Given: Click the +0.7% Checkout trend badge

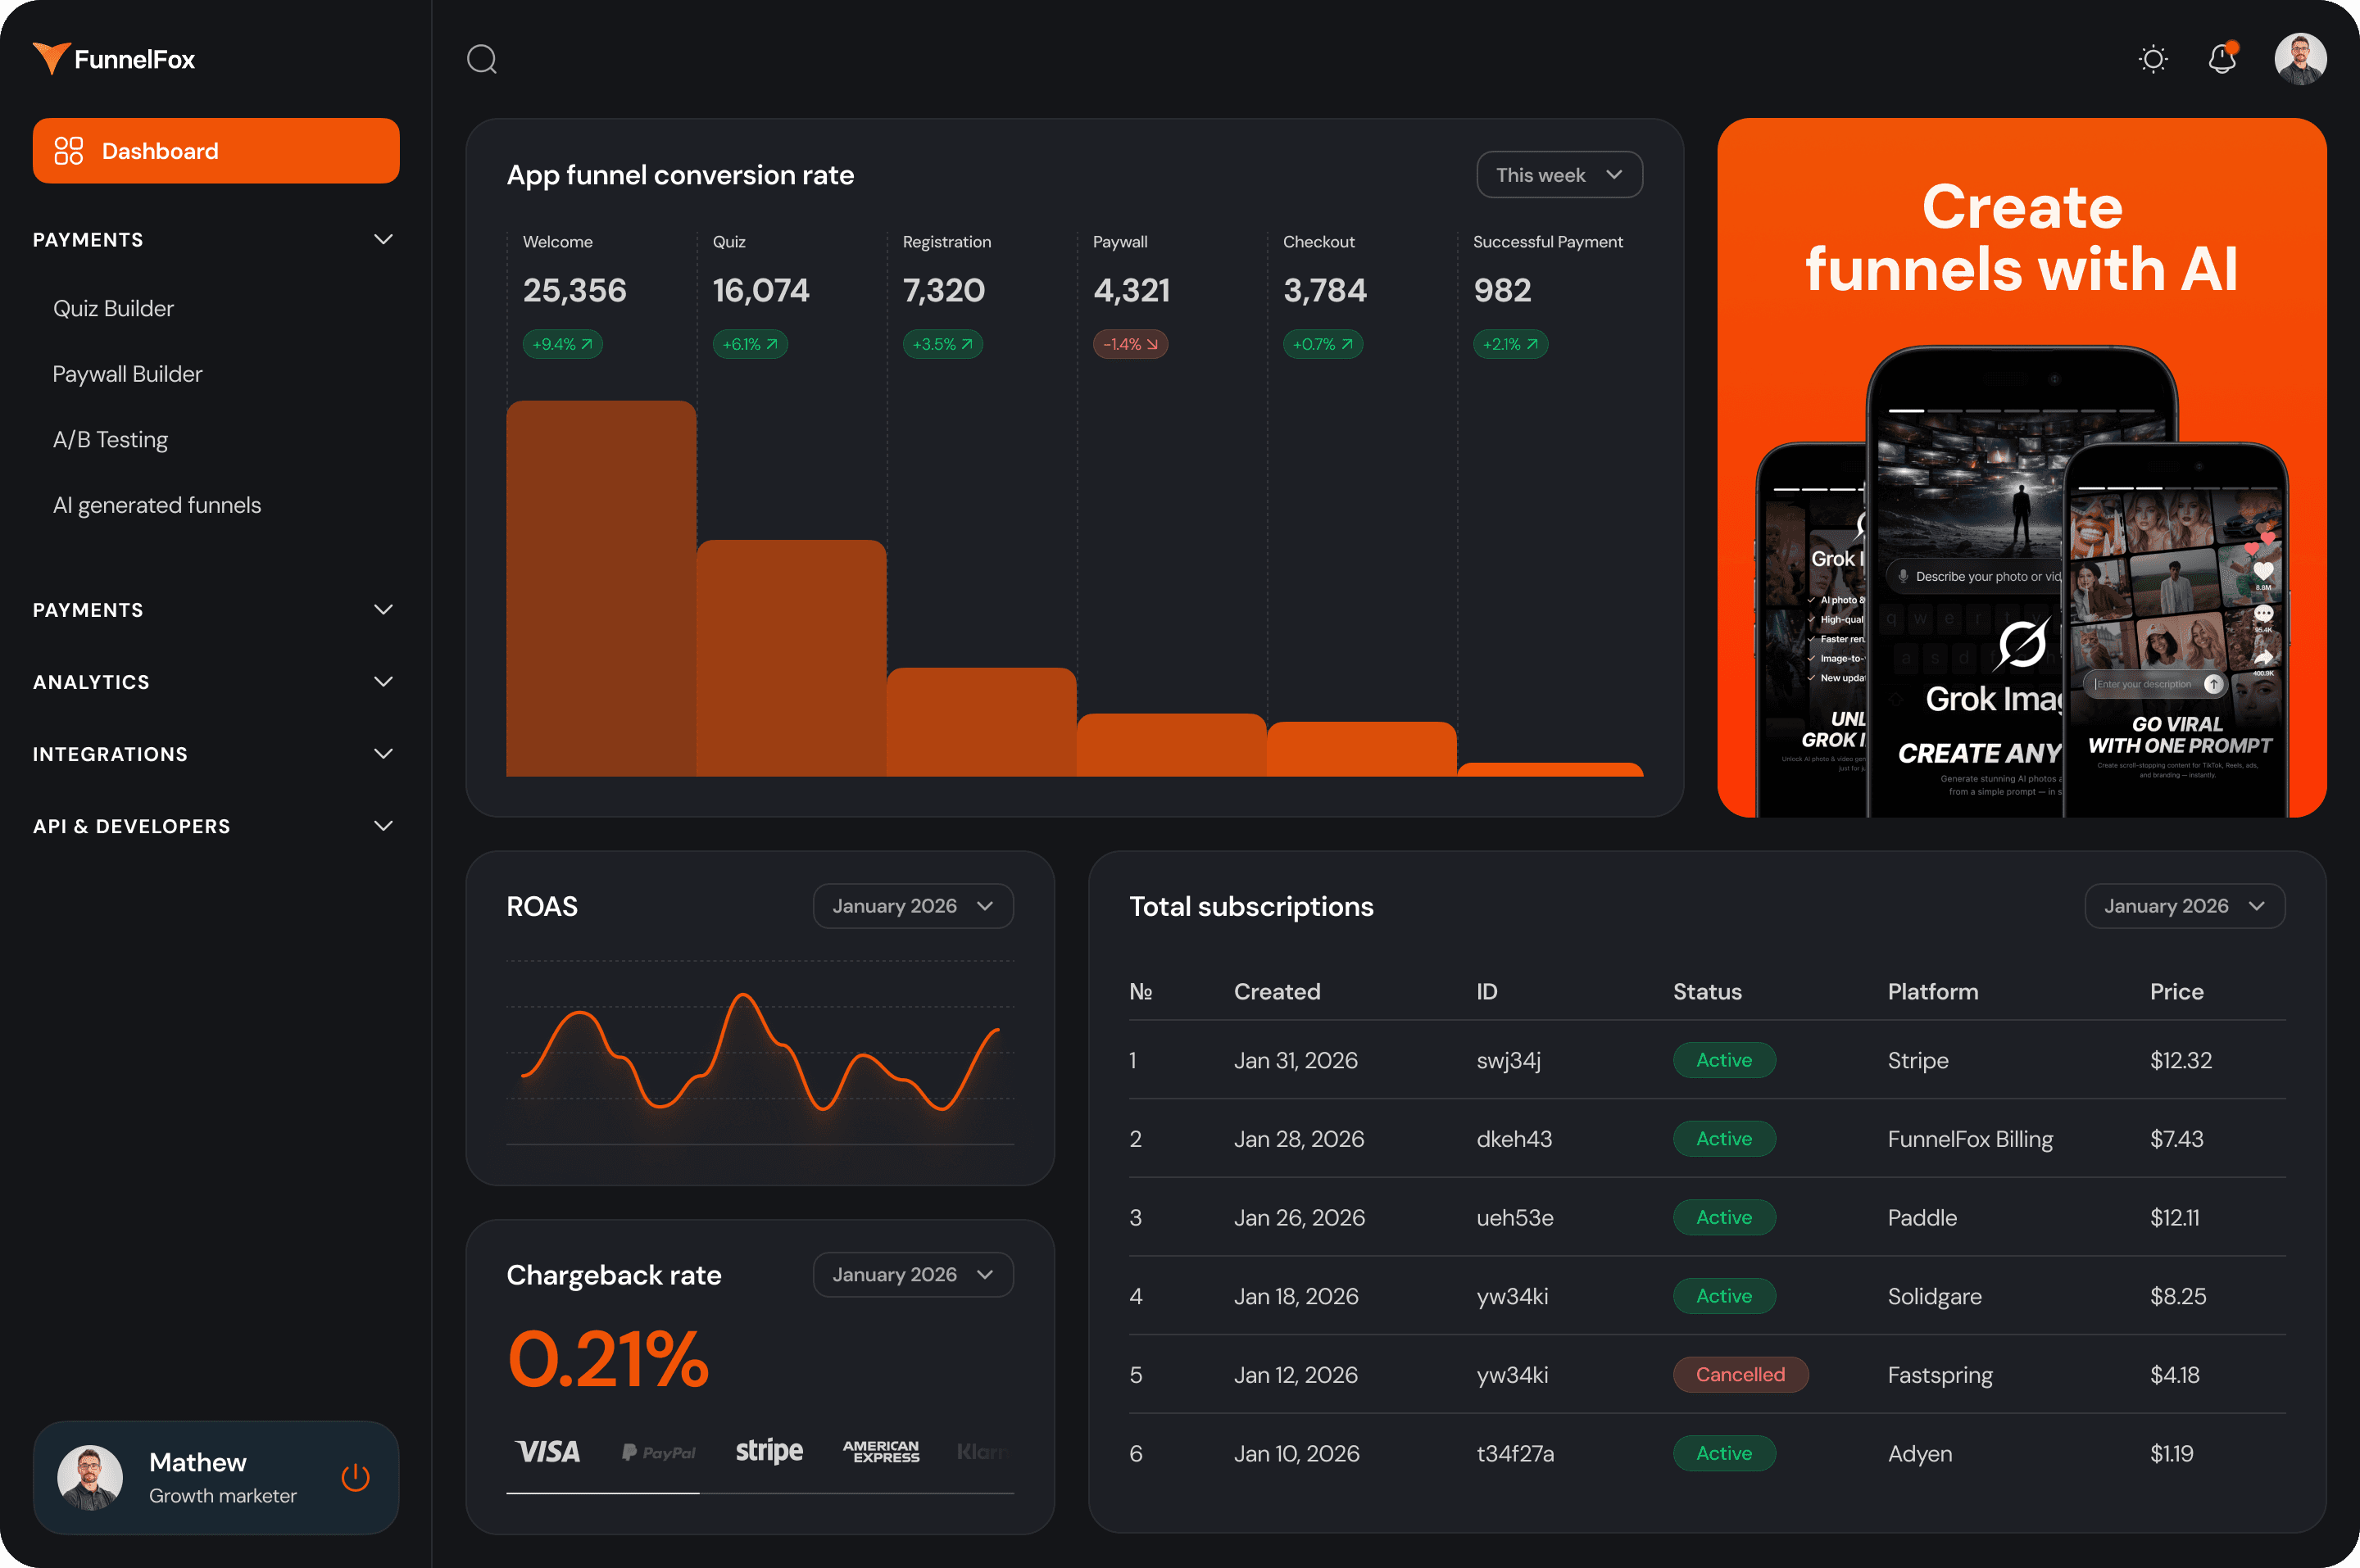Looking at the screenshot, I should click(1322, 344).
